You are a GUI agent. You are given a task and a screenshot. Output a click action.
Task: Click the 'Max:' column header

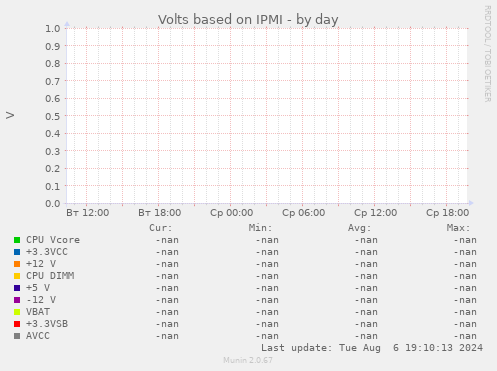[x=458, y=228]
